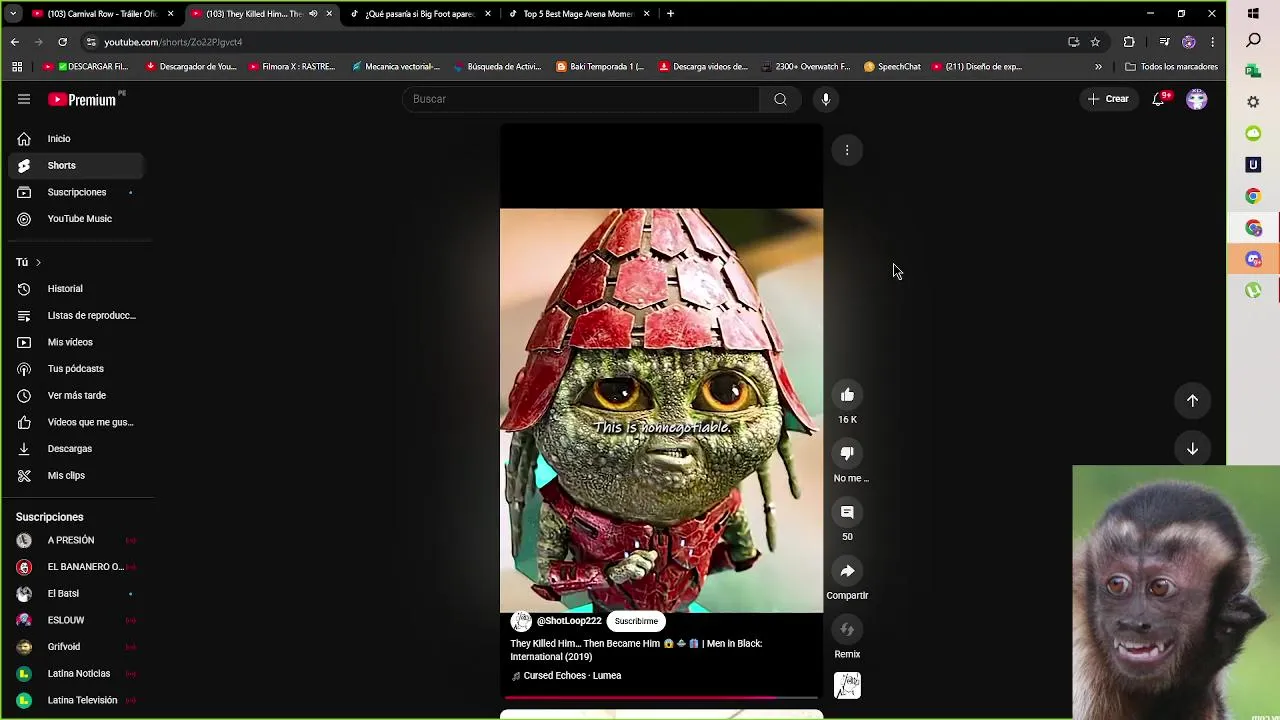Open the SpeechChat bookmark
Viewport: 1280px width, 720px height.
click(x=892, y=67)
